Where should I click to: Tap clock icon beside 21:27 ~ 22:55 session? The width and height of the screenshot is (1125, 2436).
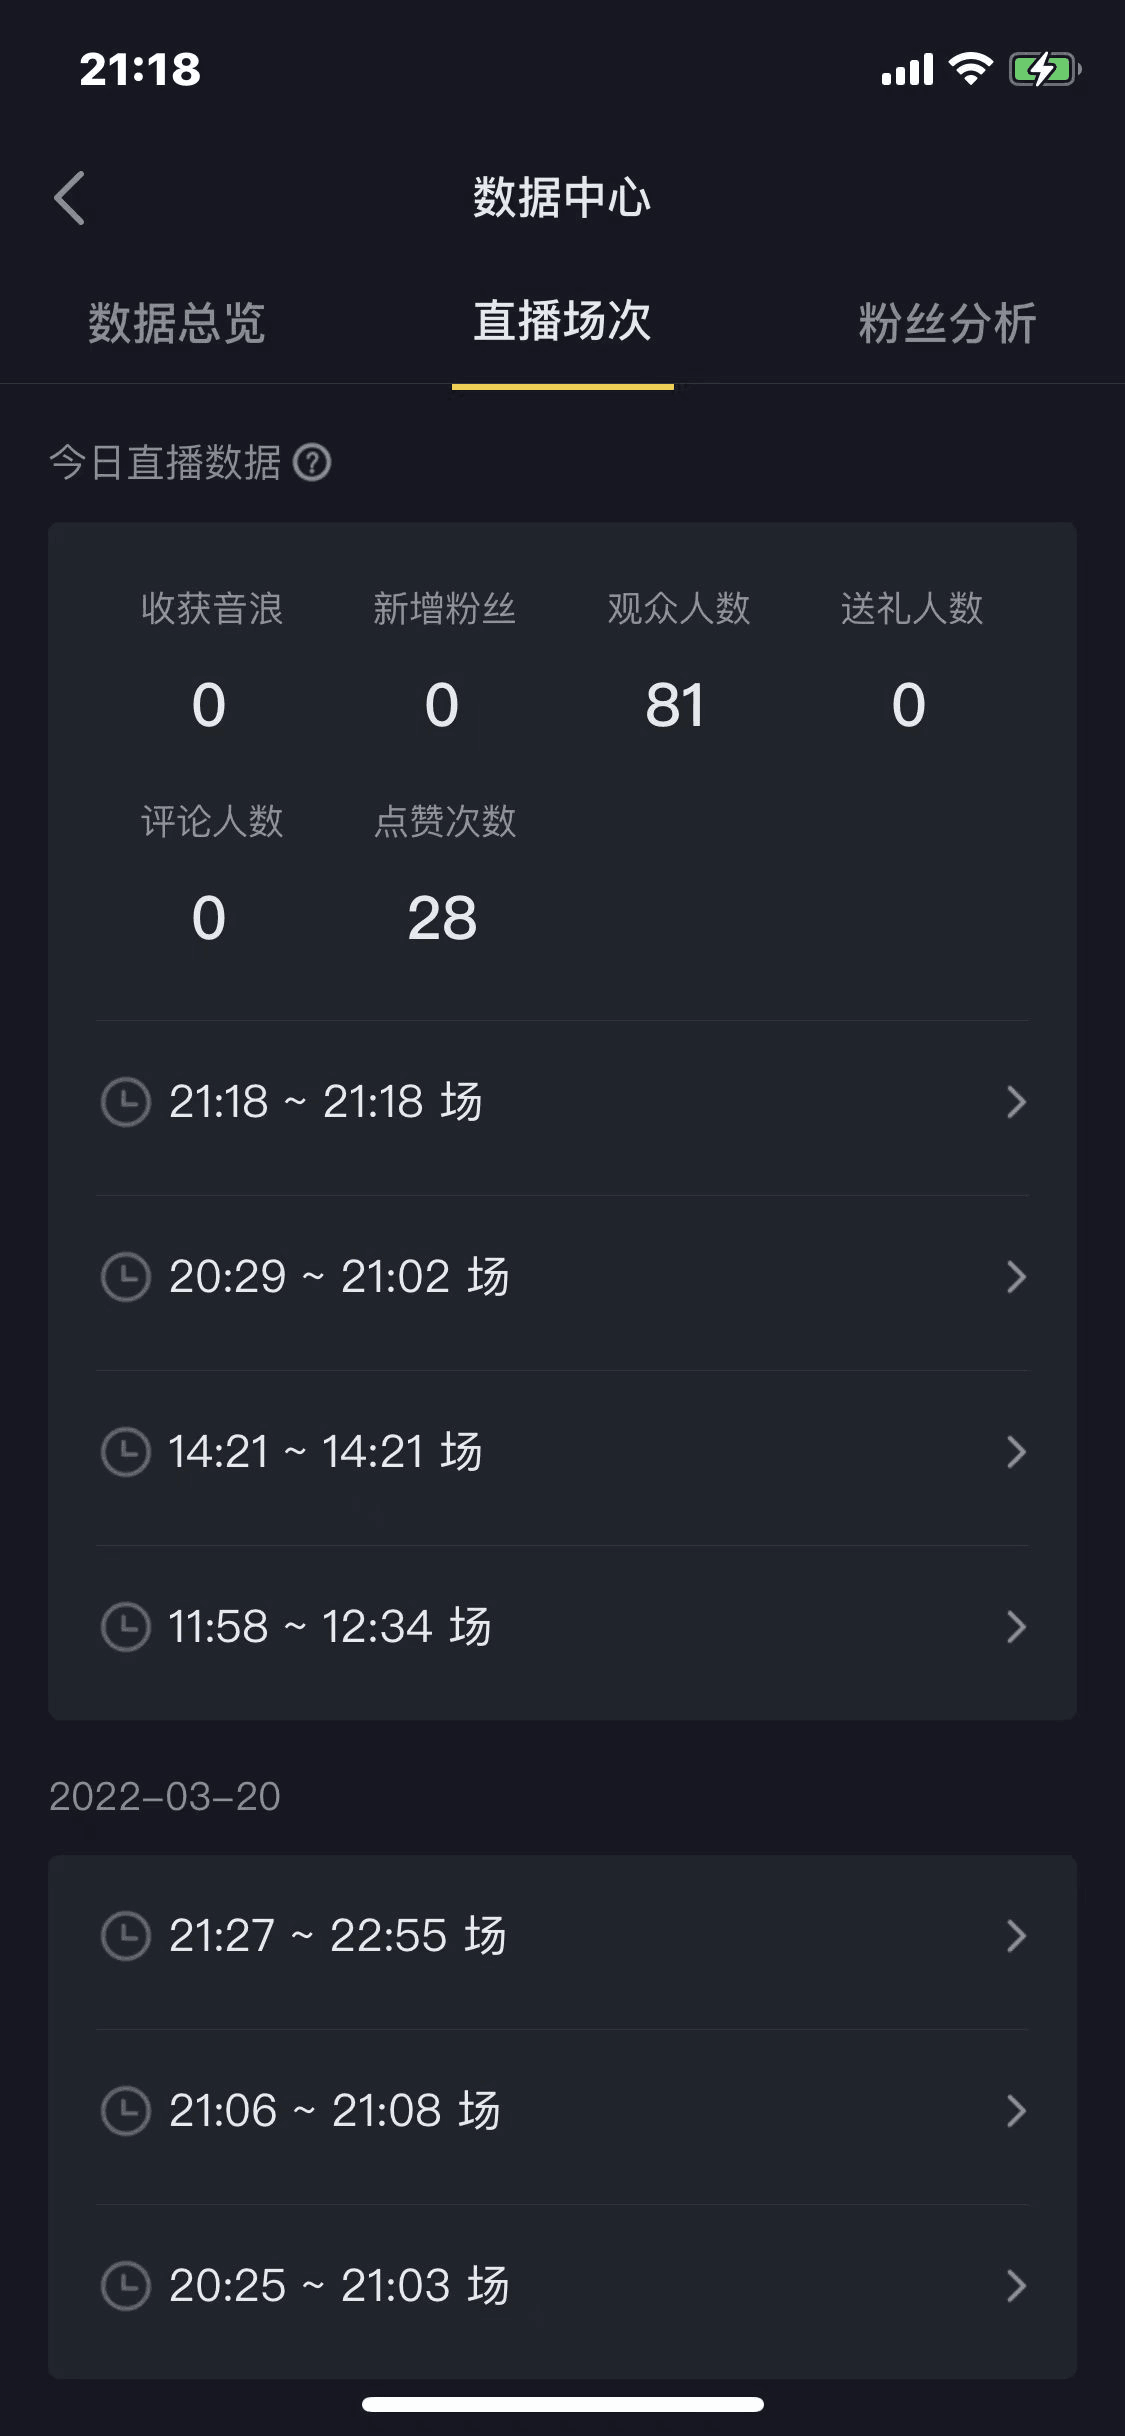(x=126, y=1936)
